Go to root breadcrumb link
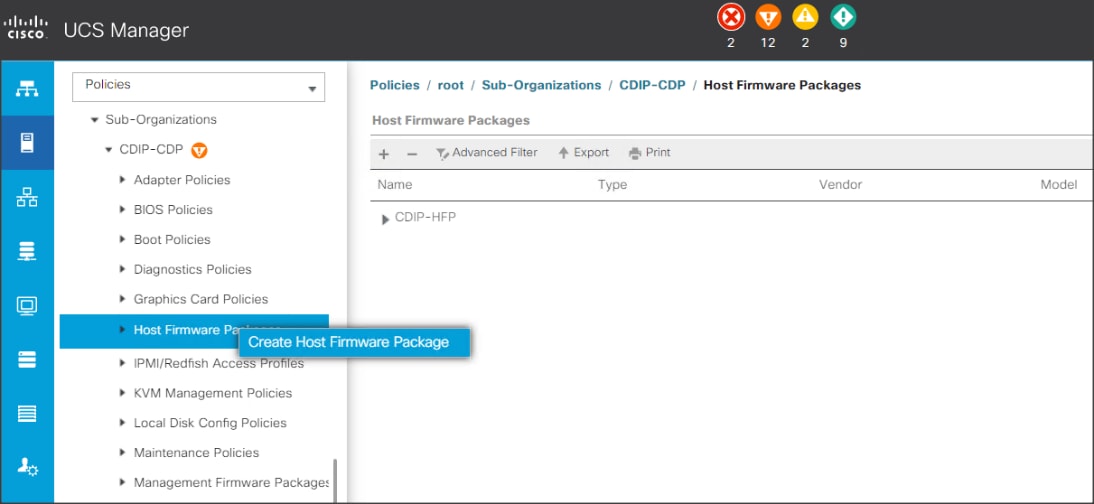Viewport: 1094px width, 504px height. click(451, 85)
